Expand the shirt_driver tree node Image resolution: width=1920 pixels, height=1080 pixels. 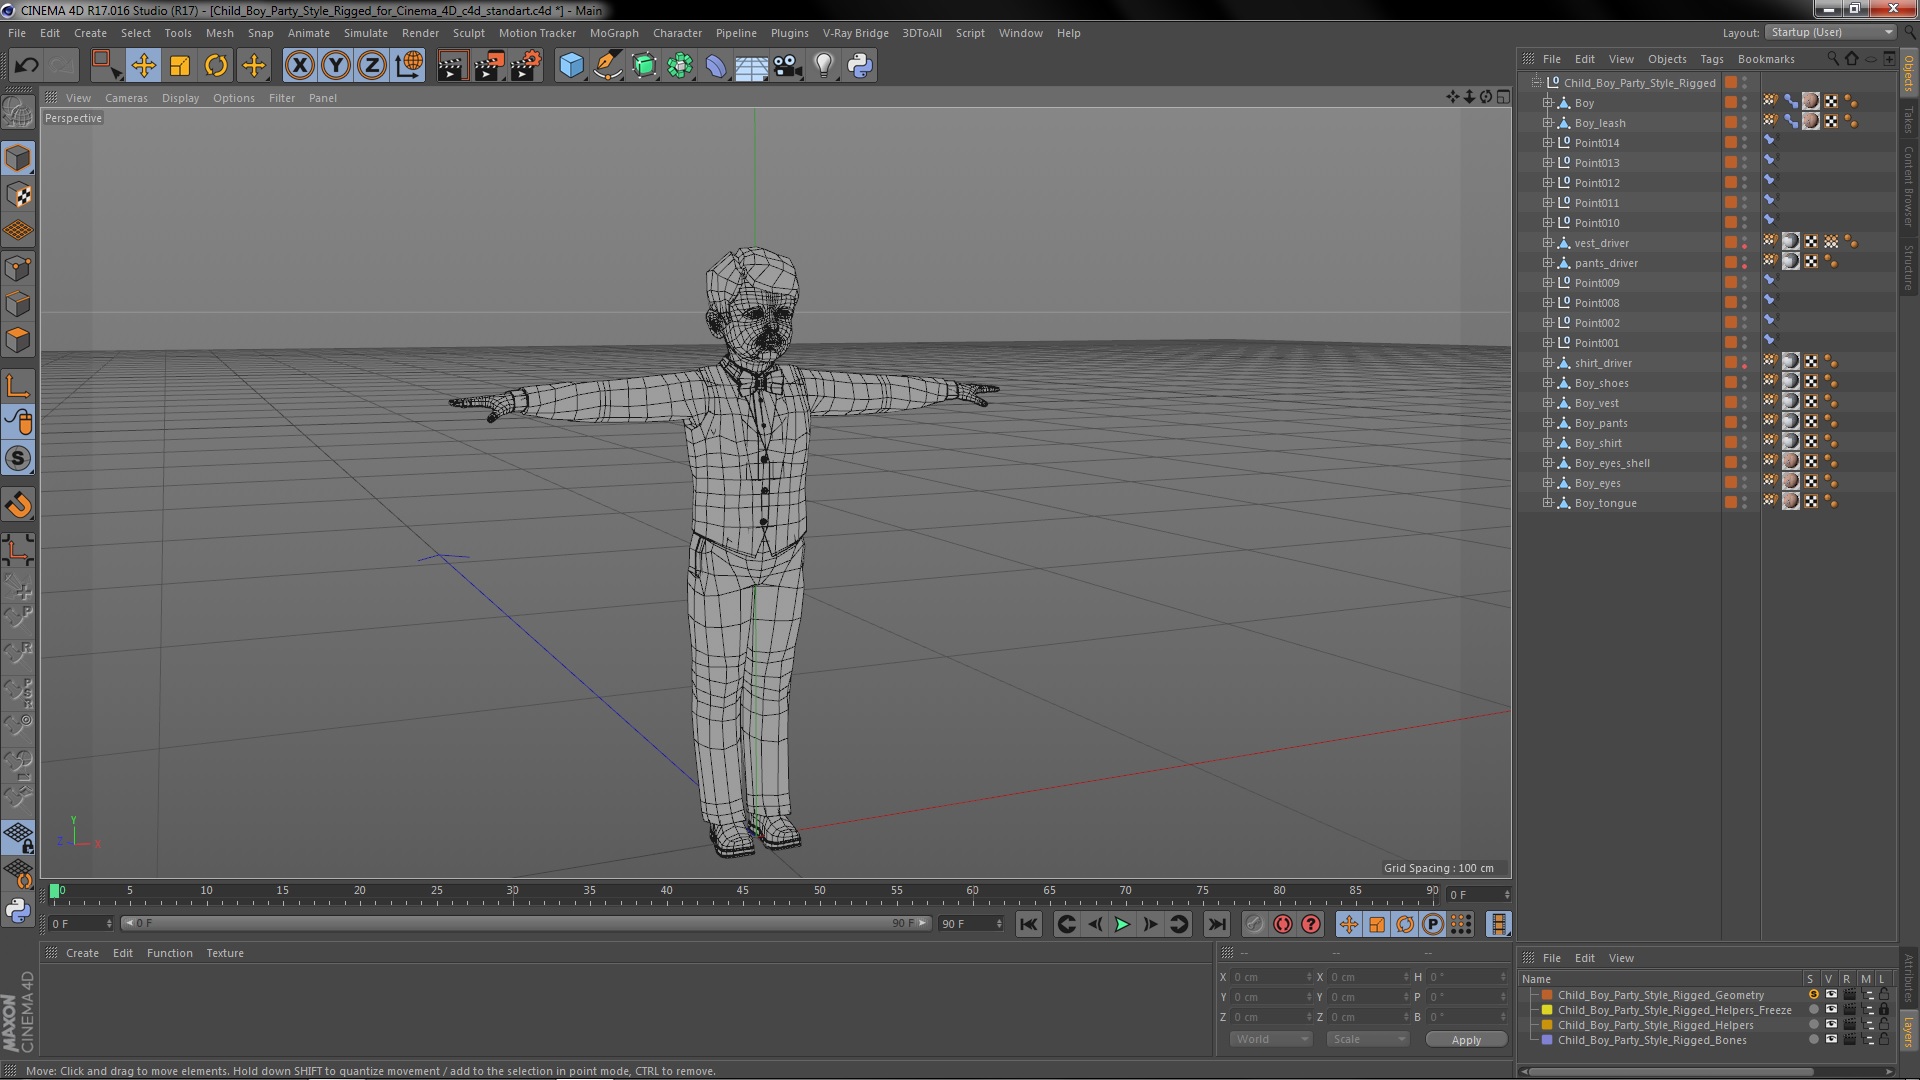click(x=1547, y=363)
